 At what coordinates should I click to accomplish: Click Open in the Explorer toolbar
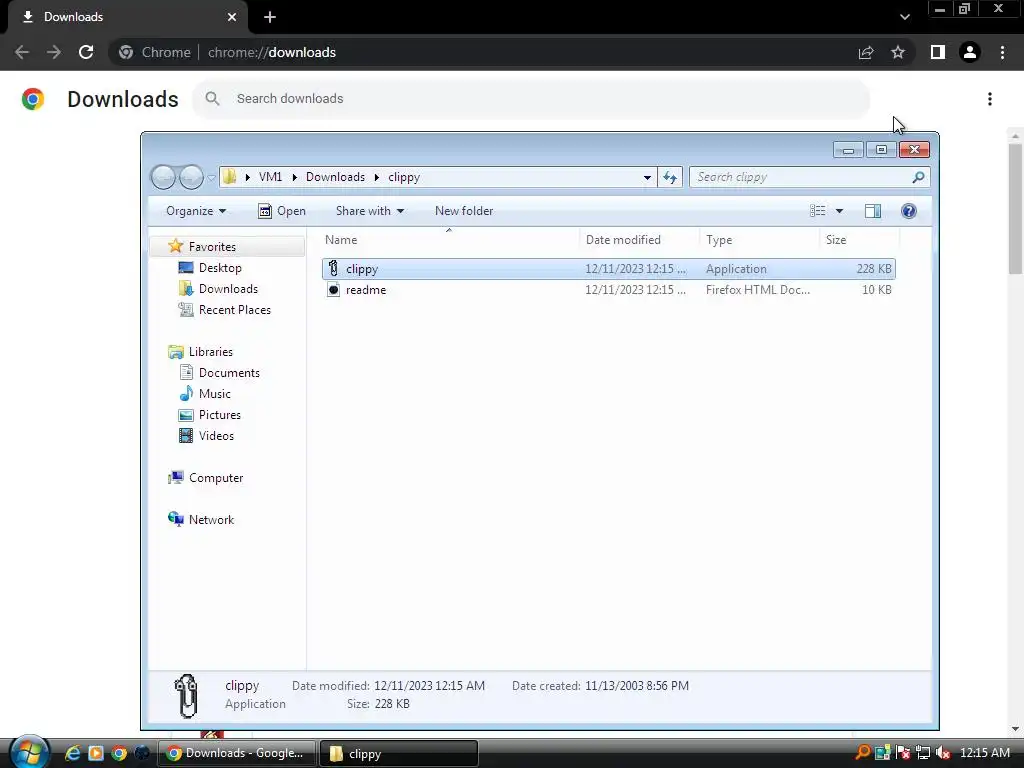282,211
